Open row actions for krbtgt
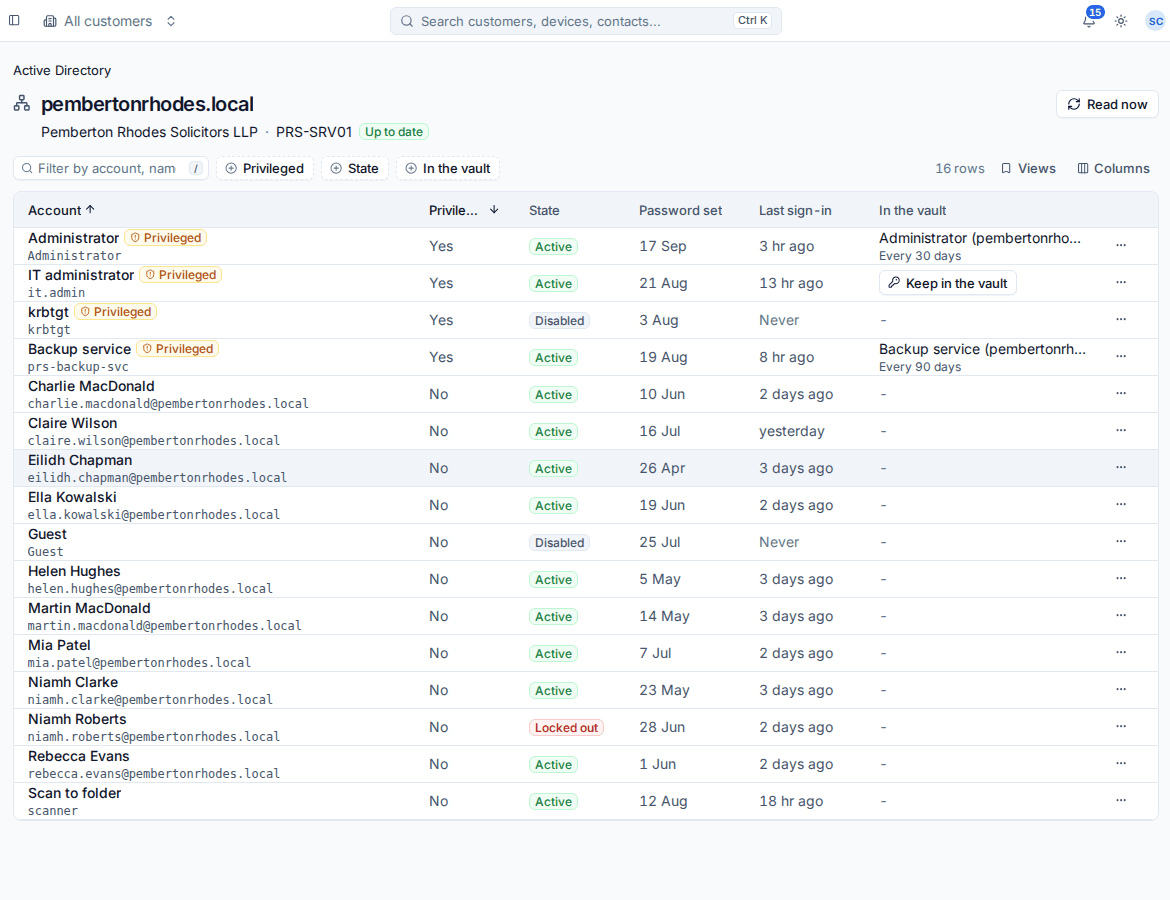The height and width of the screenshot is (900, 1170). pyautogui.click(x=1121, y=319)
